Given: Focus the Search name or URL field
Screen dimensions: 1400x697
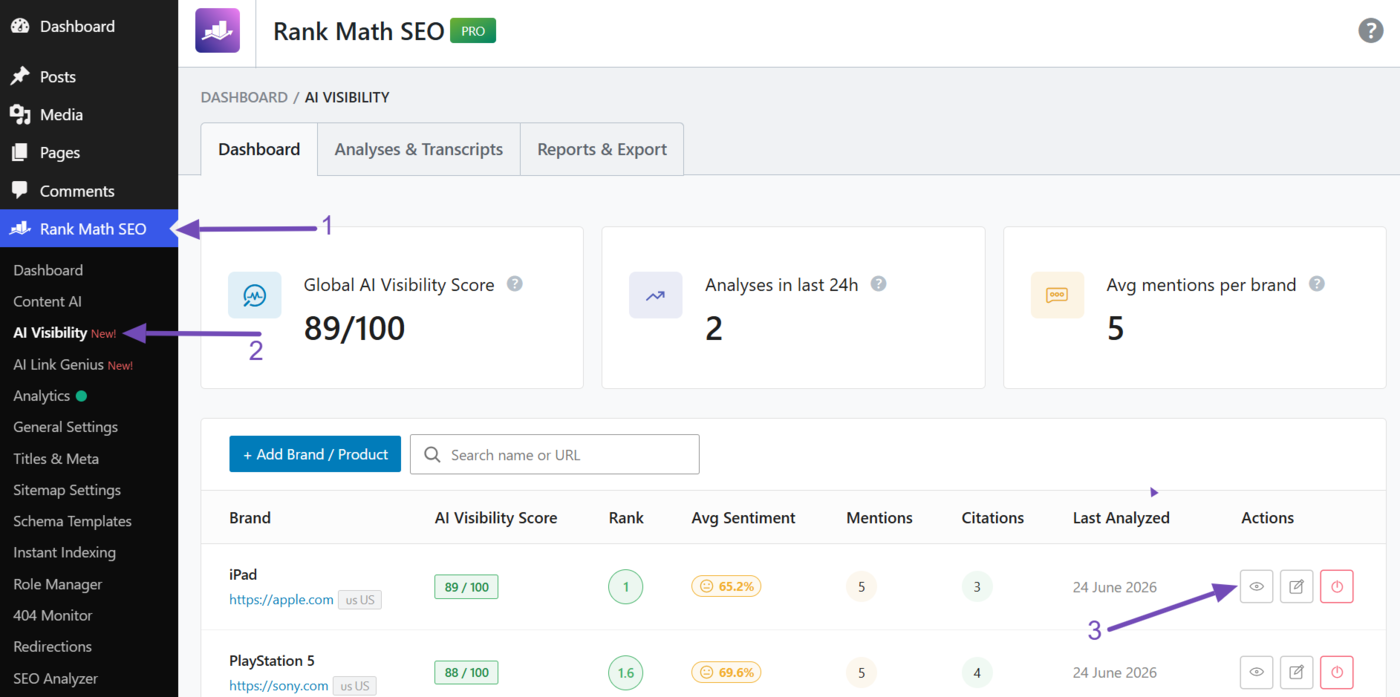Looking at the screenshot, I should point(555,454).
